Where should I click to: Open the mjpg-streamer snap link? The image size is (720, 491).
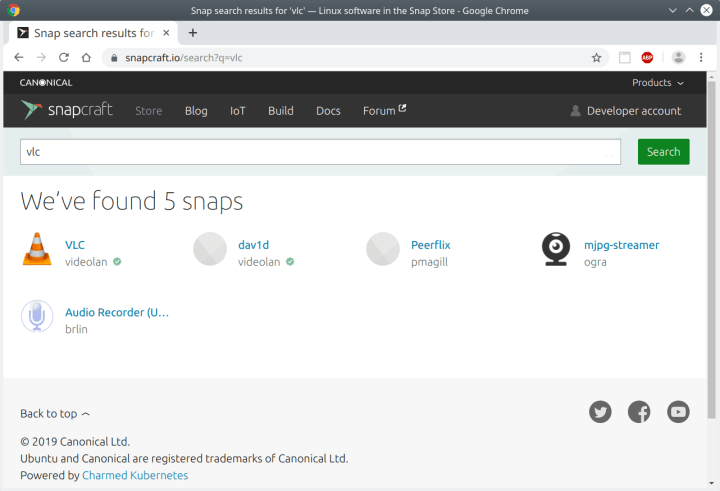coord(621,245)
